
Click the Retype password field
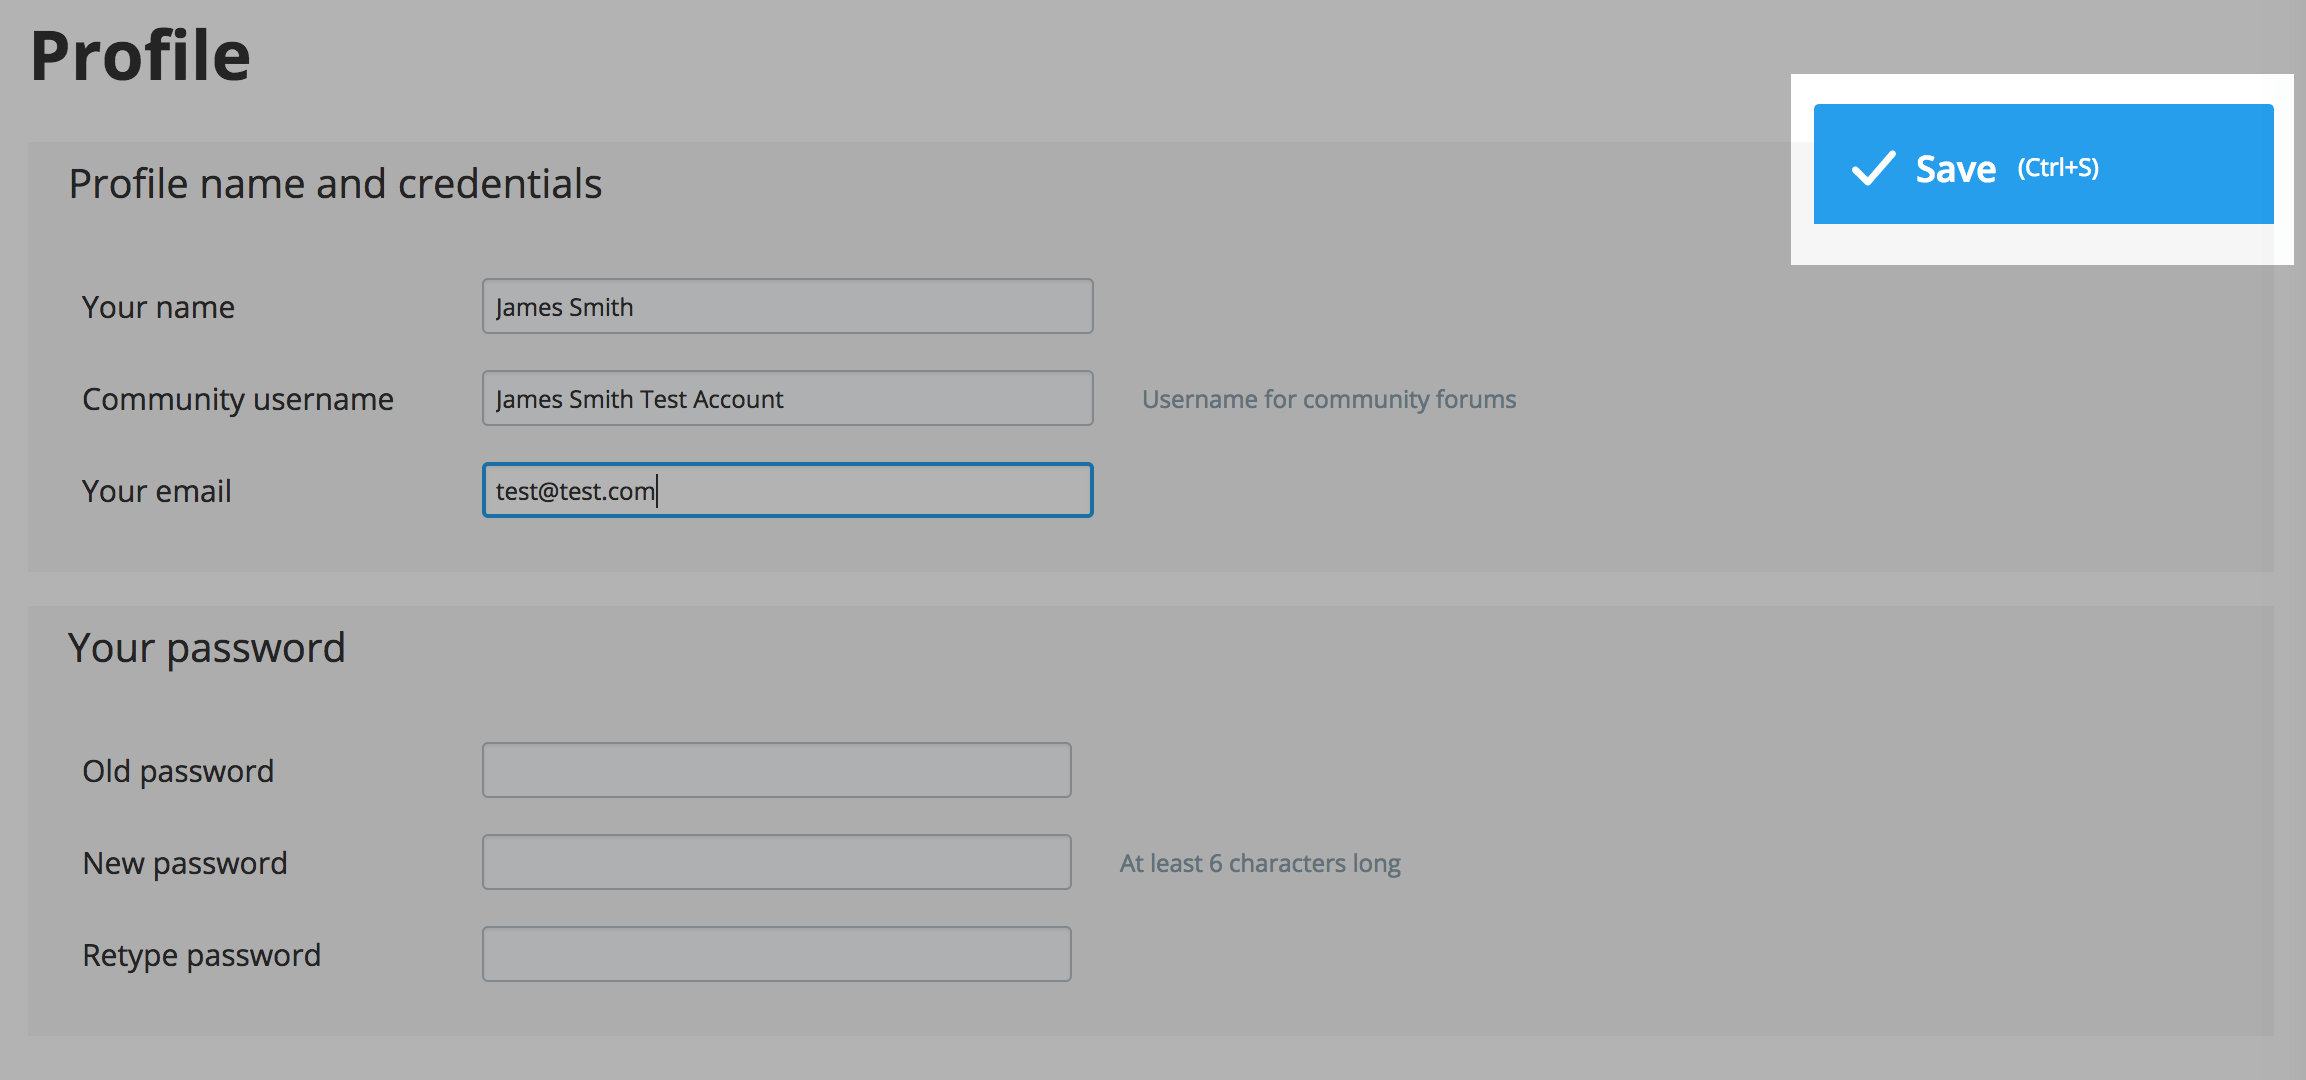coord(777,954)
